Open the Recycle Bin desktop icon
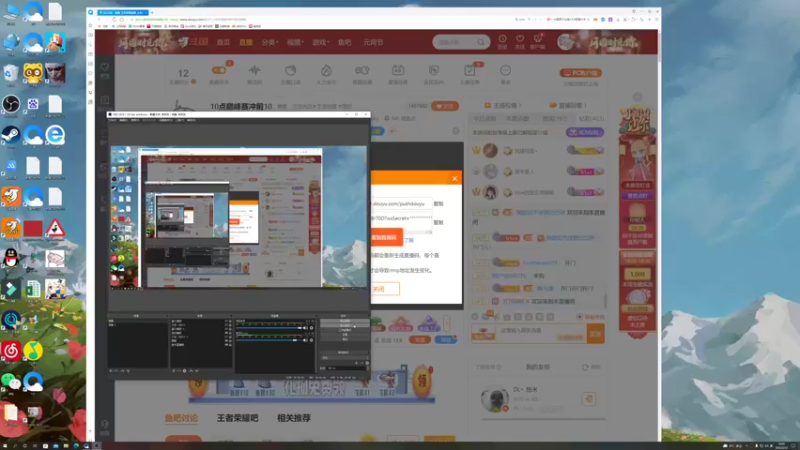Screen dimensions: 800x450 point(11,74)
